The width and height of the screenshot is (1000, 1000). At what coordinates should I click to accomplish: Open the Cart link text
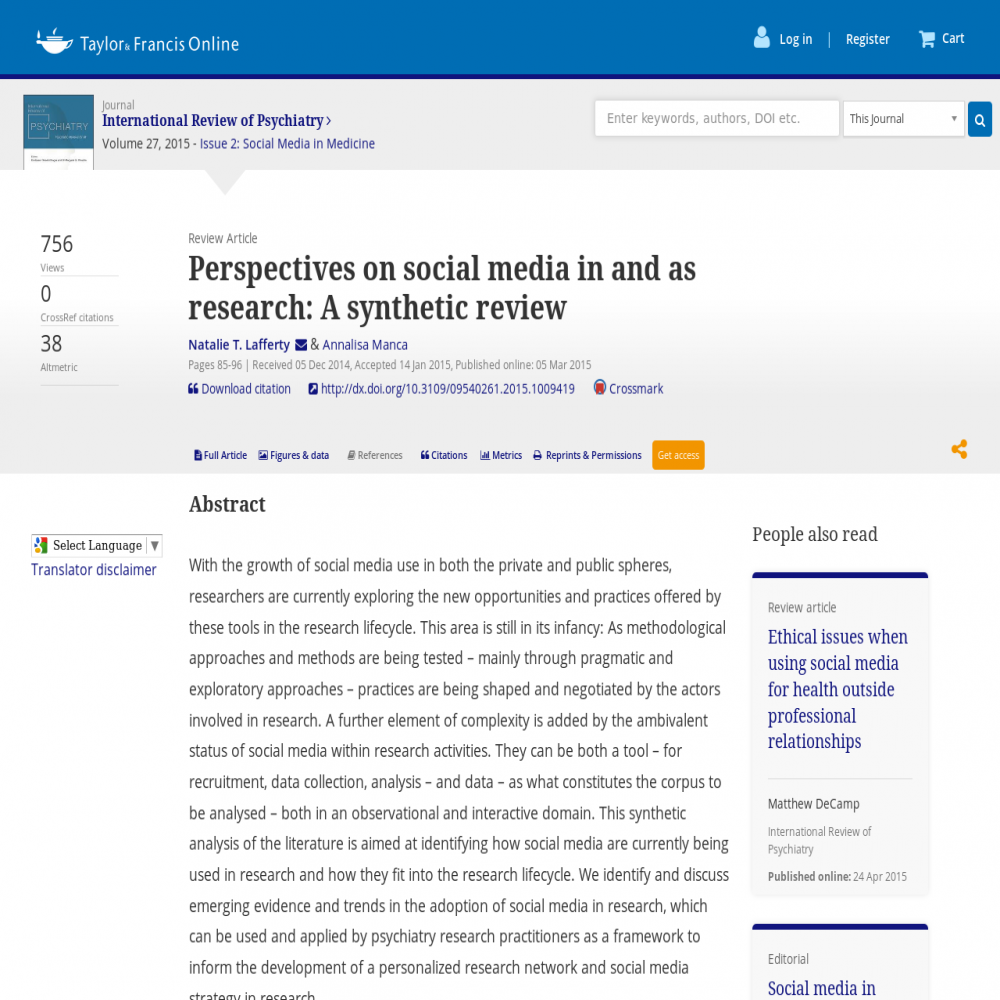click(953, 38)
